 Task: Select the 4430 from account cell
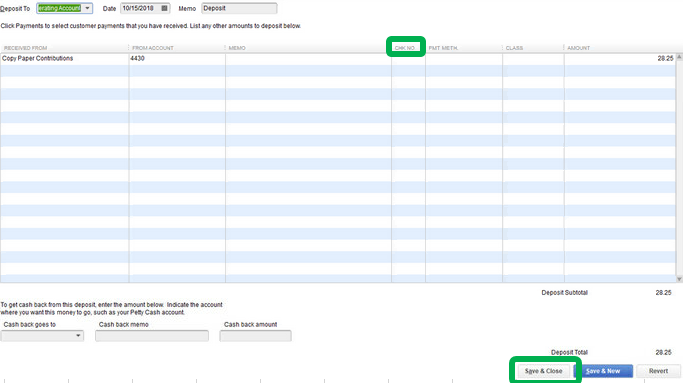click(177, 59)
